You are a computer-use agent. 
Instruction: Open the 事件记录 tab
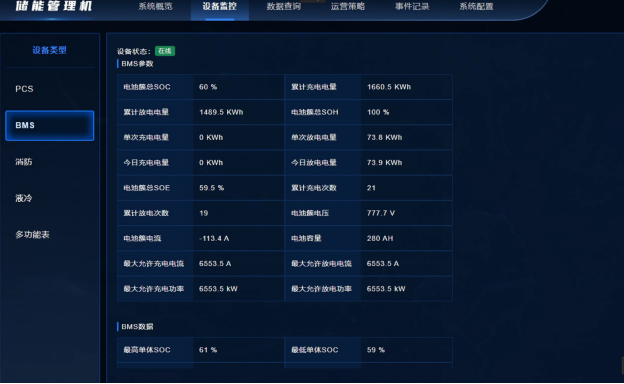tap(412, 6)
